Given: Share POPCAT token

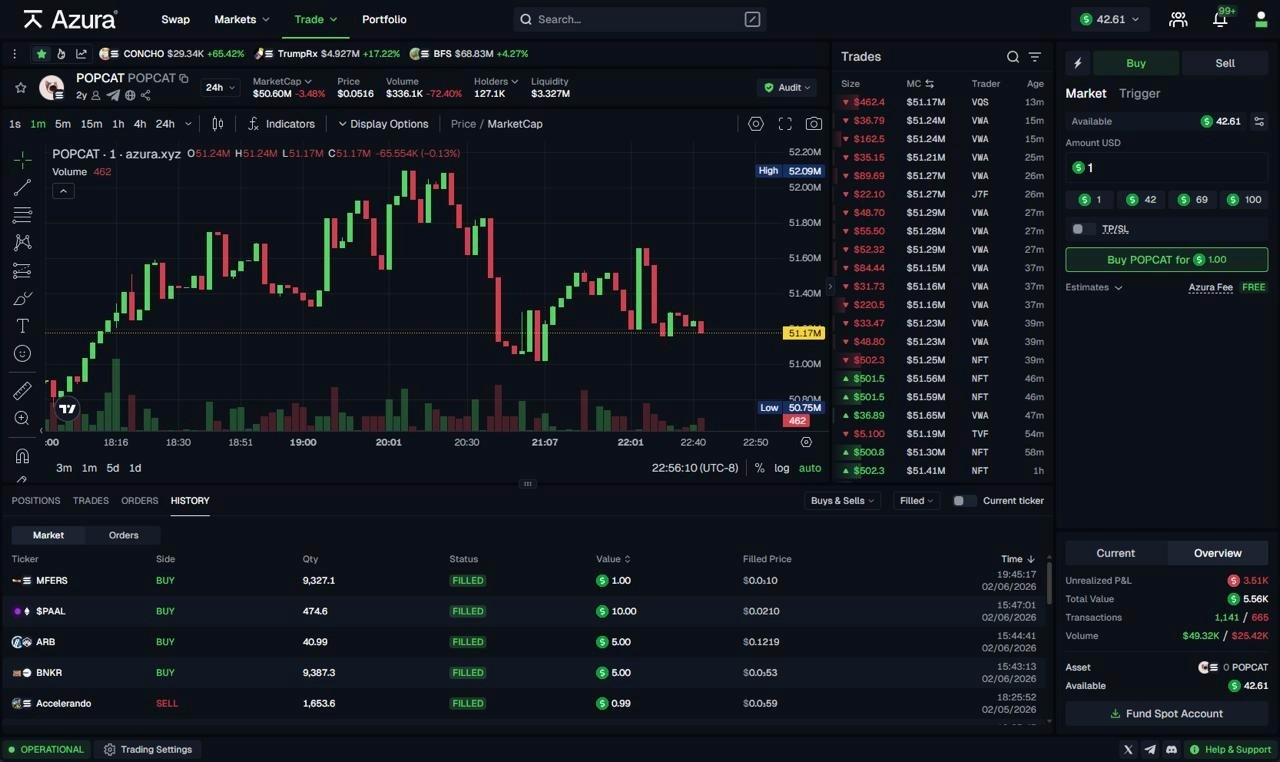Looking at the screenshot, I should click(146, 95).
